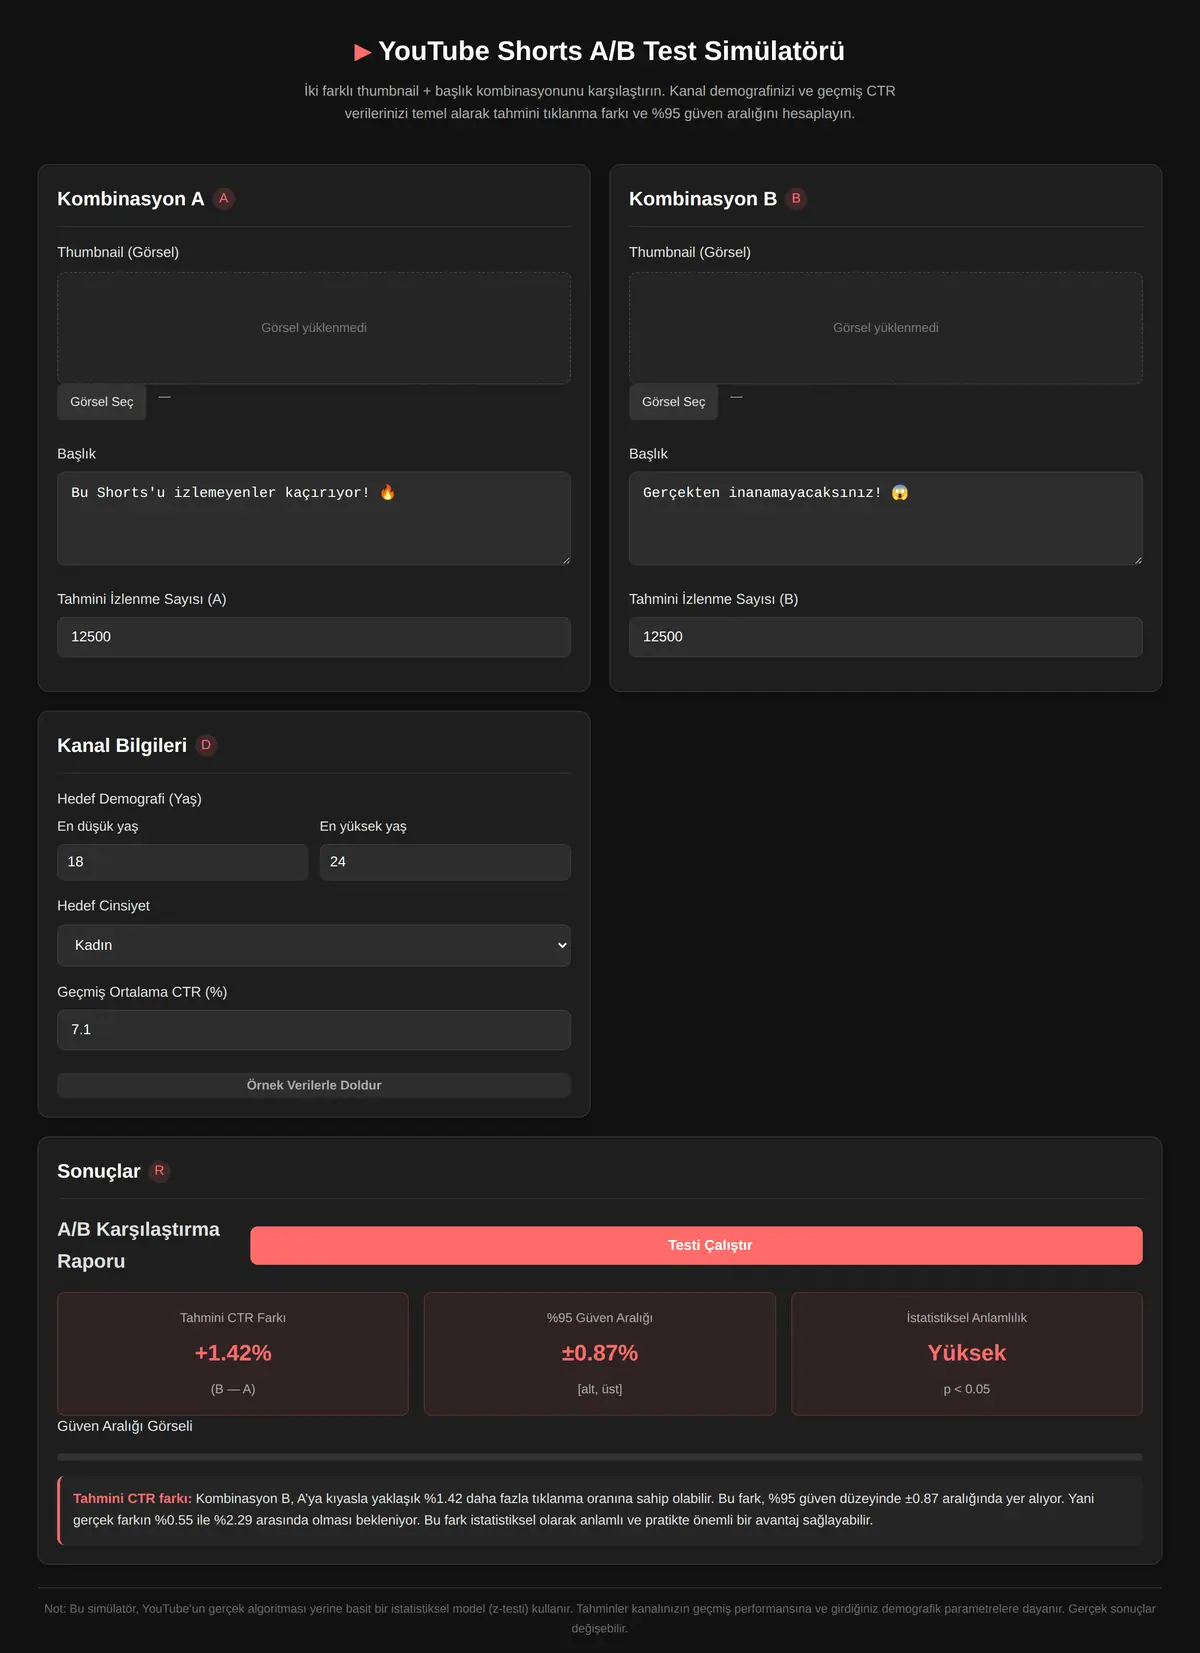Screen dimensions: 1200x1653
Task: Click the "[alt, üst]" caption
Action: coord(600,1389)
